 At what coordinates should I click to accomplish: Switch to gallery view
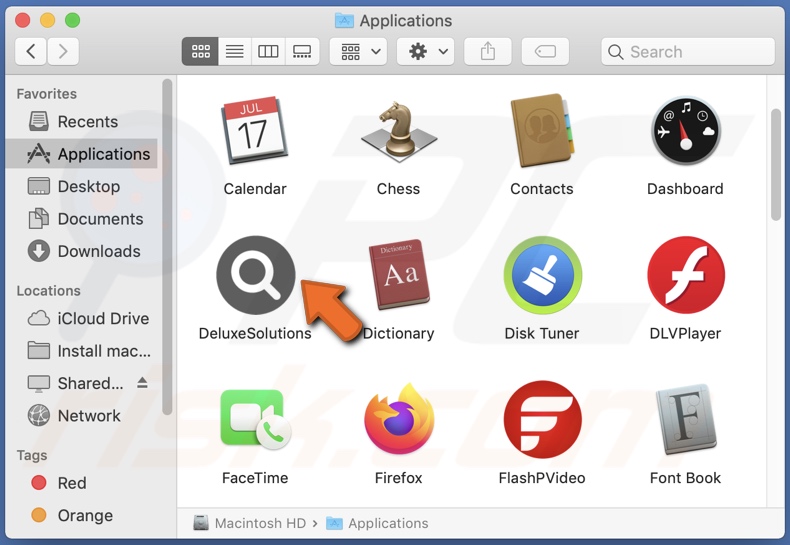click(x=302, y=51)
